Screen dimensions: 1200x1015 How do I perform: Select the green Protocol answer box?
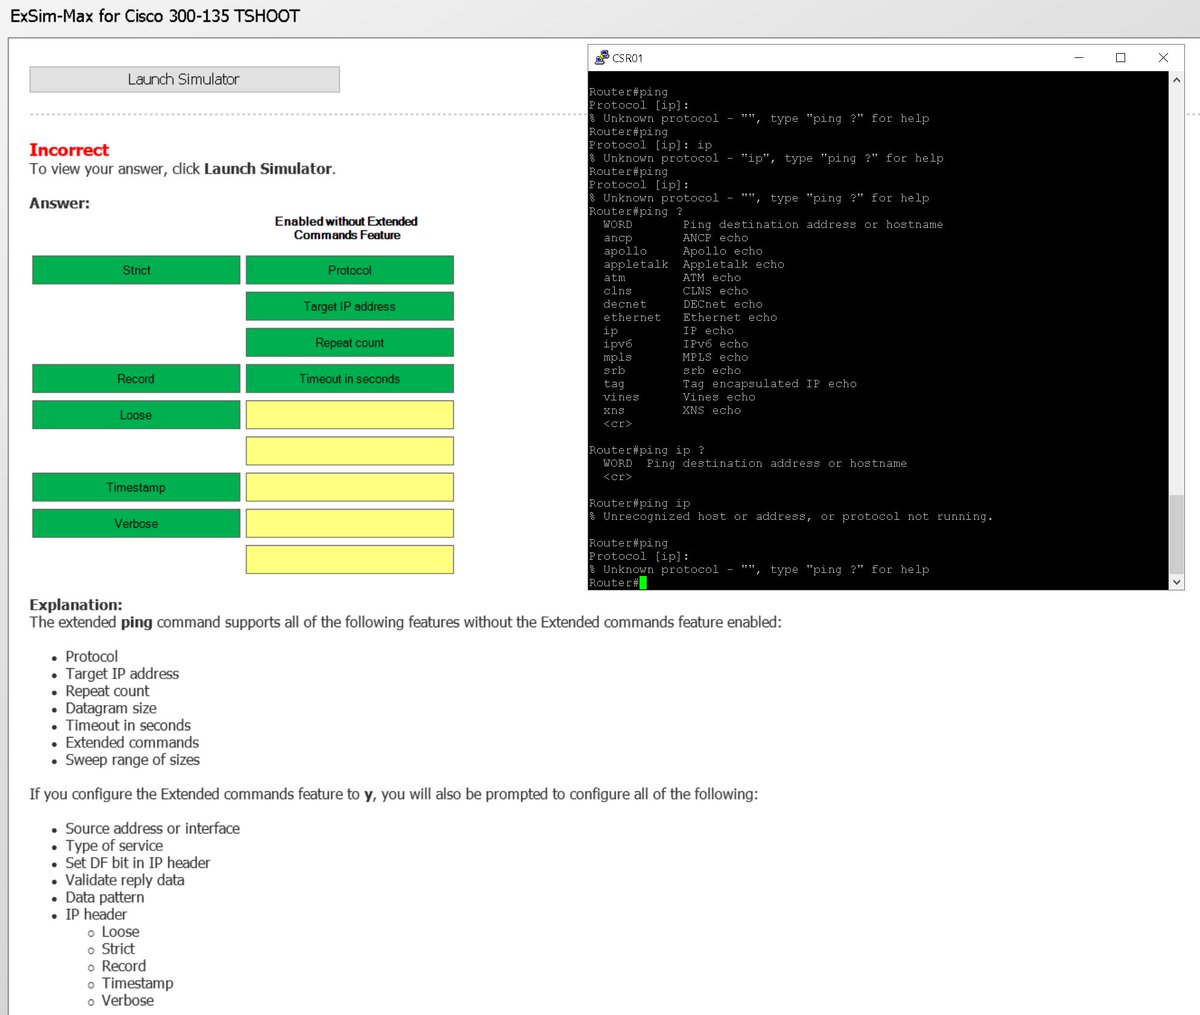350,270
